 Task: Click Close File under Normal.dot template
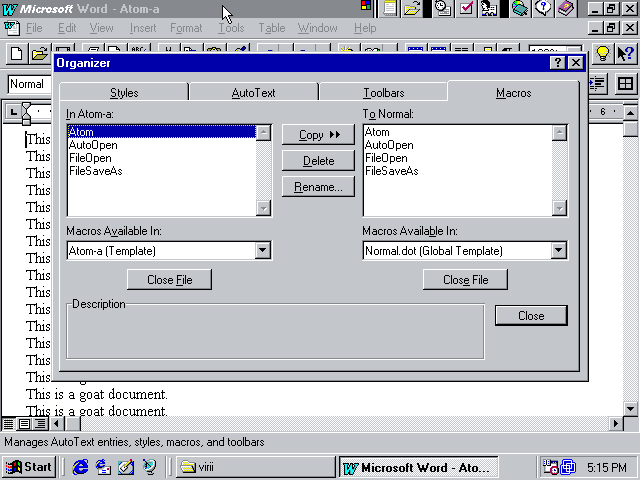click(465, 280)
